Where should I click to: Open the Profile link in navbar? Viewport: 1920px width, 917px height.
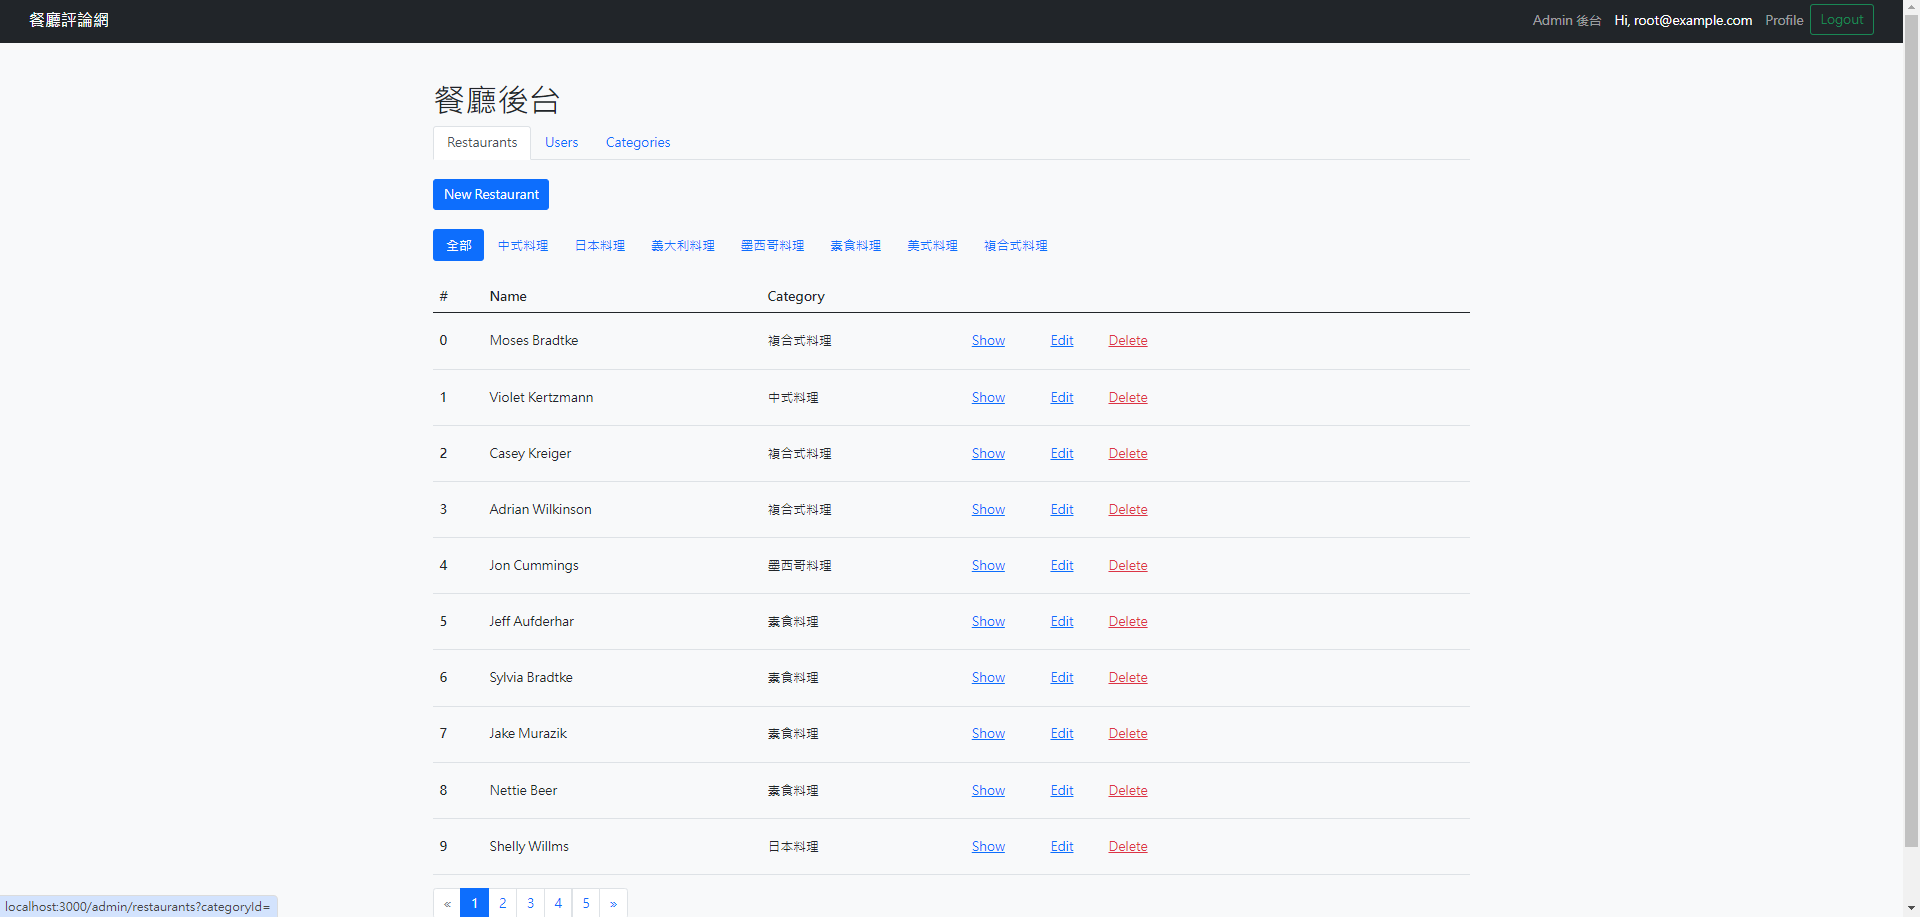[x=1783, y=20]
